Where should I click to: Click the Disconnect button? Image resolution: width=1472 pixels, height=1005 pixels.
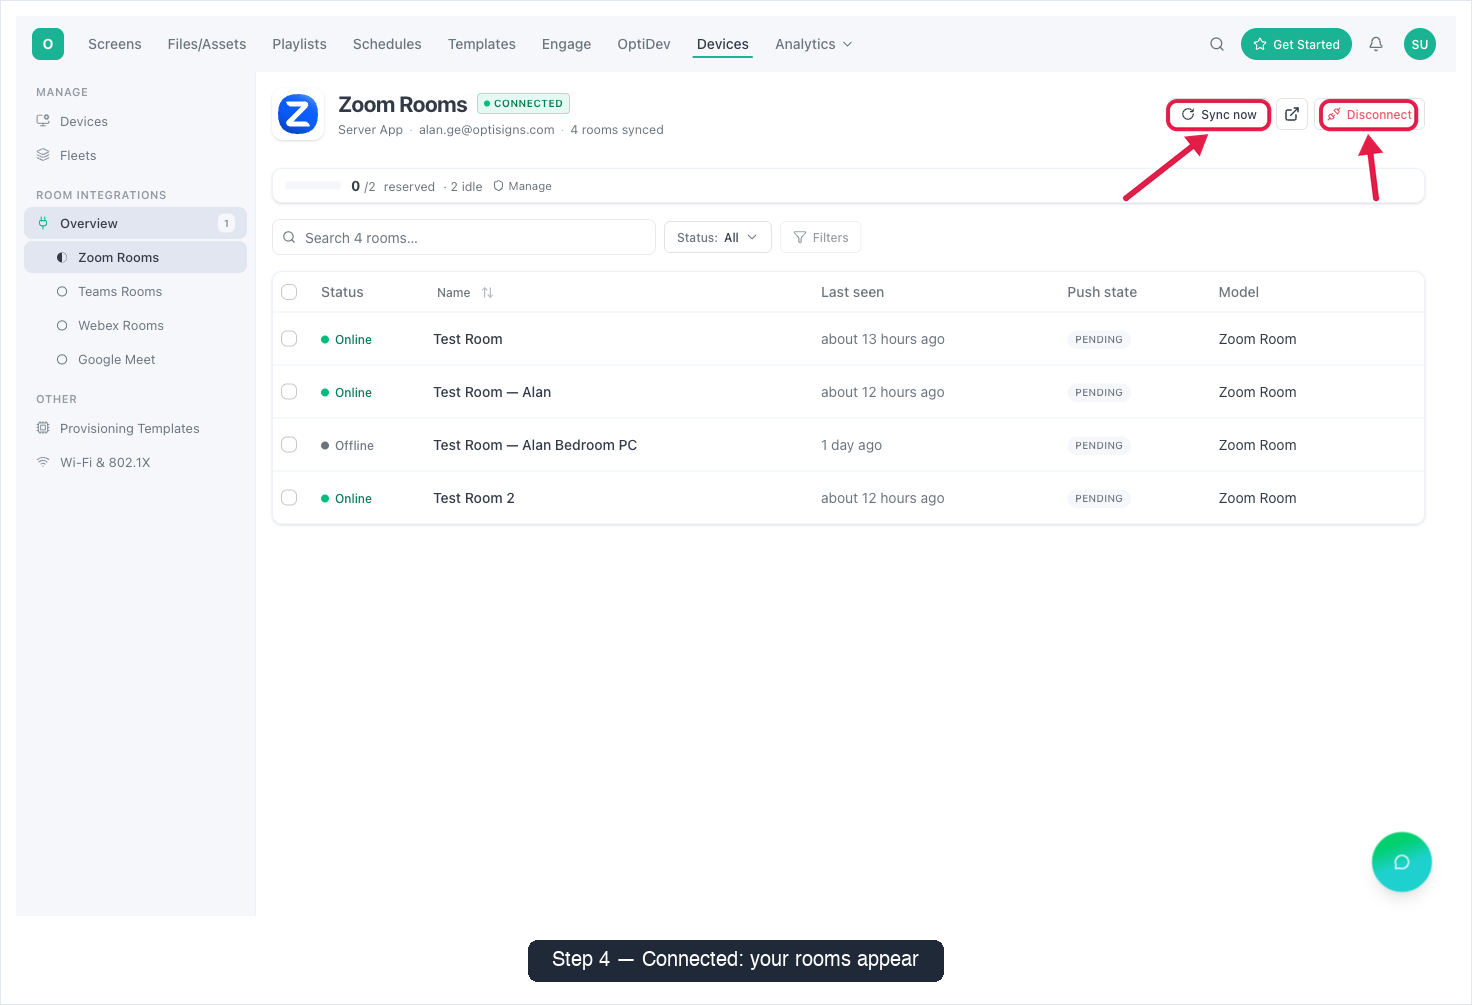click(1369, 114)
